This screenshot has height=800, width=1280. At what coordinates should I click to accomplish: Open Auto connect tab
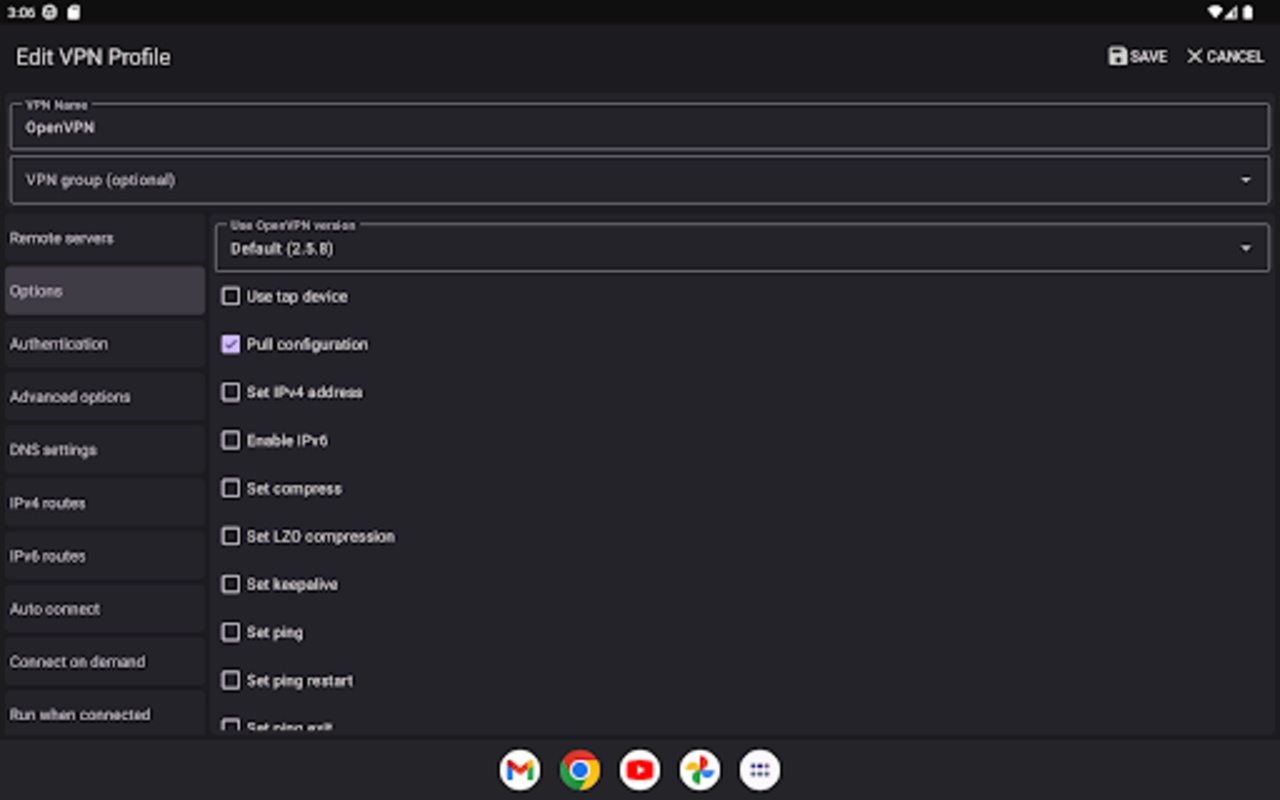pyautogui.click(x=105, y=609)
